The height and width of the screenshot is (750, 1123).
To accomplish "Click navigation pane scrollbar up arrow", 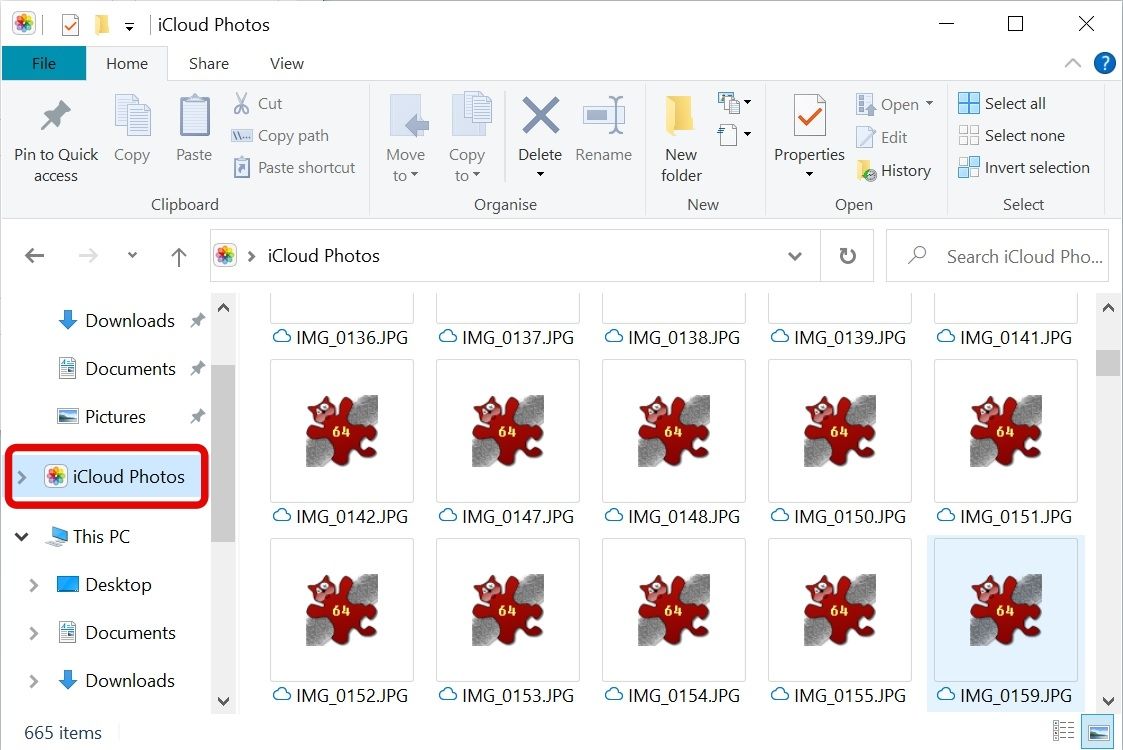I will [x=223, y=308].
